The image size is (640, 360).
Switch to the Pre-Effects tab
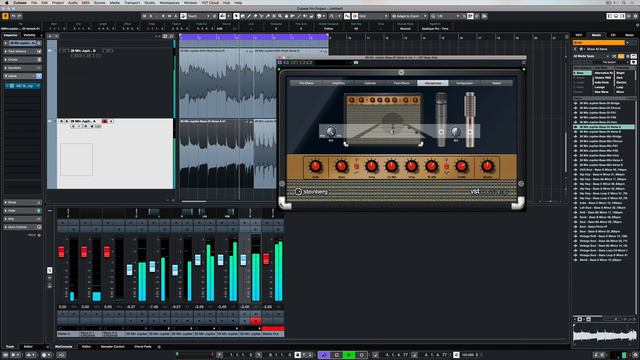tap(307, 83)
